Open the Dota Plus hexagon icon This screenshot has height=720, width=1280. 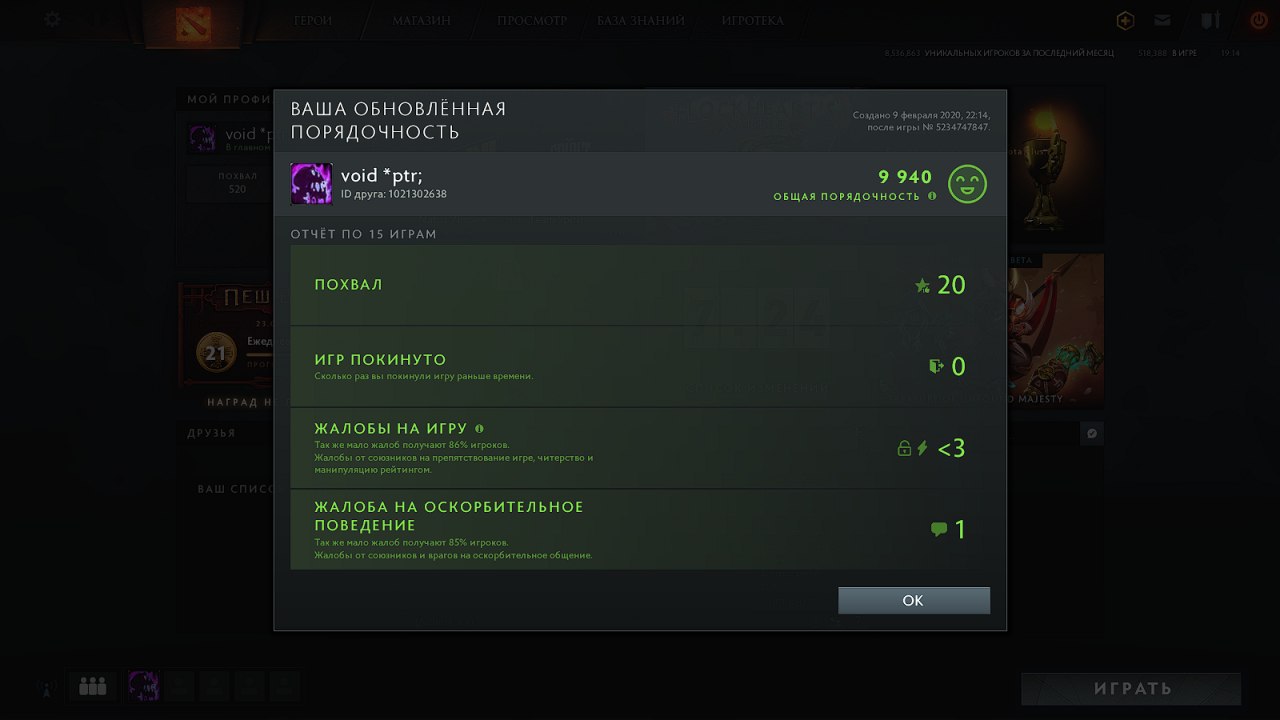tap(1125, 20)
